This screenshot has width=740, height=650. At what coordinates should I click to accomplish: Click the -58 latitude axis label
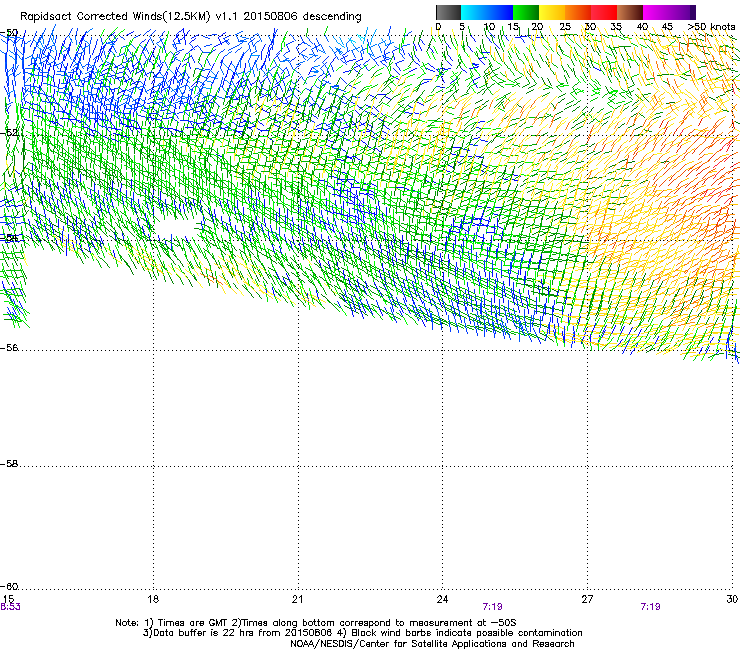(x=9, y=464)
